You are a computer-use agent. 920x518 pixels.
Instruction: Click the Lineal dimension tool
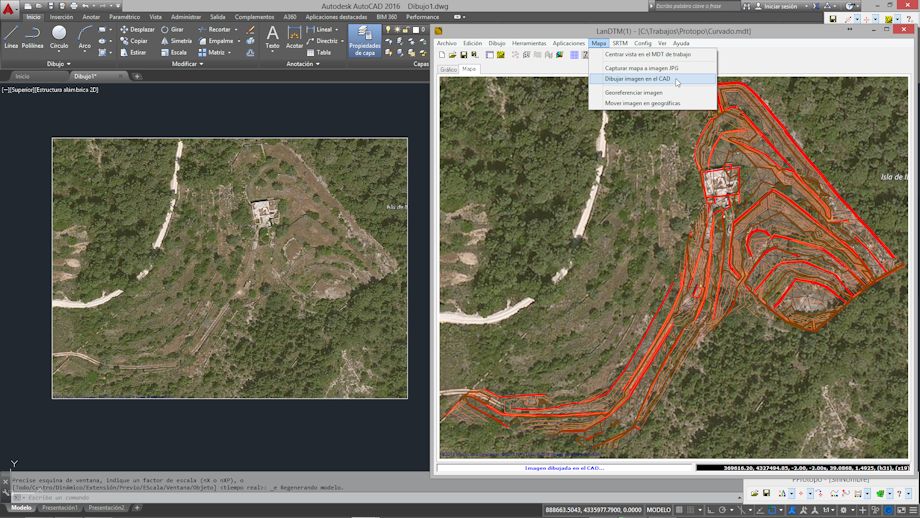click(319, 29)
